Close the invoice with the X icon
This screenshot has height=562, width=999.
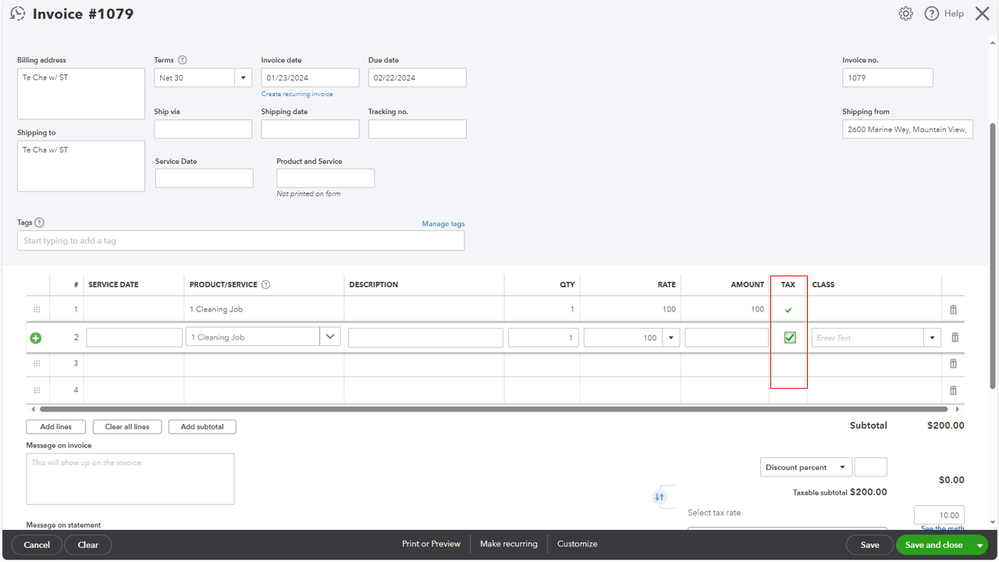(982, 13)
